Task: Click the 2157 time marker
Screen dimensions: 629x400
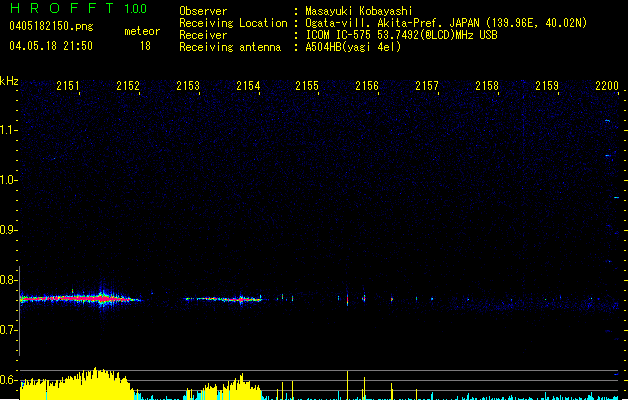Action: click(x=427, y=86)
